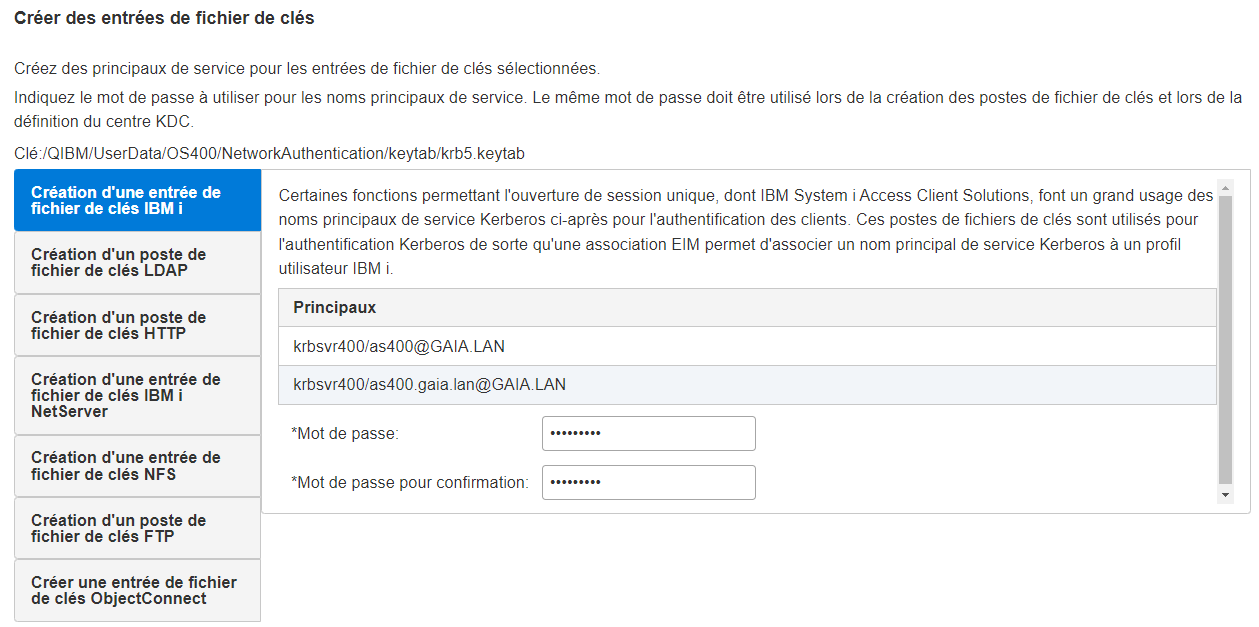
Task: Click the Principaux column header
Action: click(x=747, y=308)
